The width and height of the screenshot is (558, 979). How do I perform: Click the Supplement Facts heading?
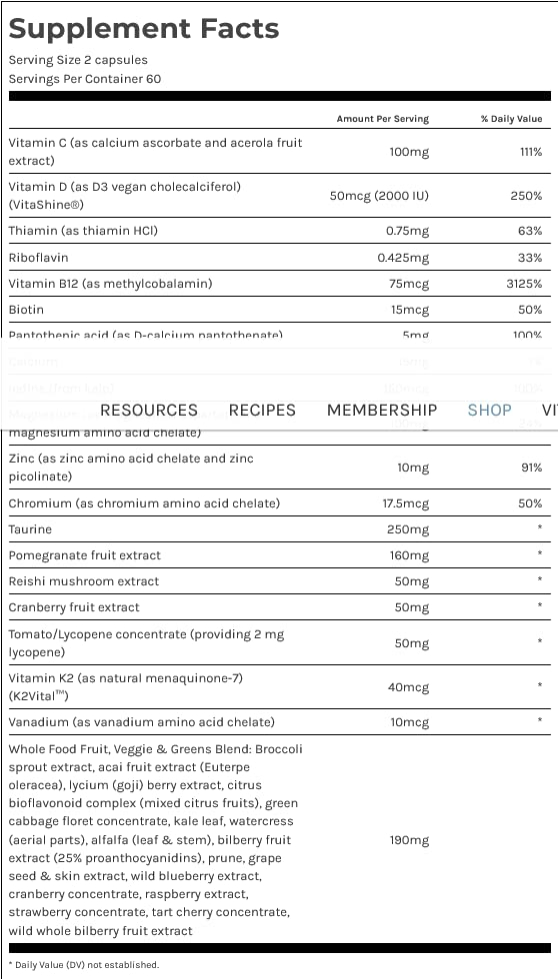point(144,29)
